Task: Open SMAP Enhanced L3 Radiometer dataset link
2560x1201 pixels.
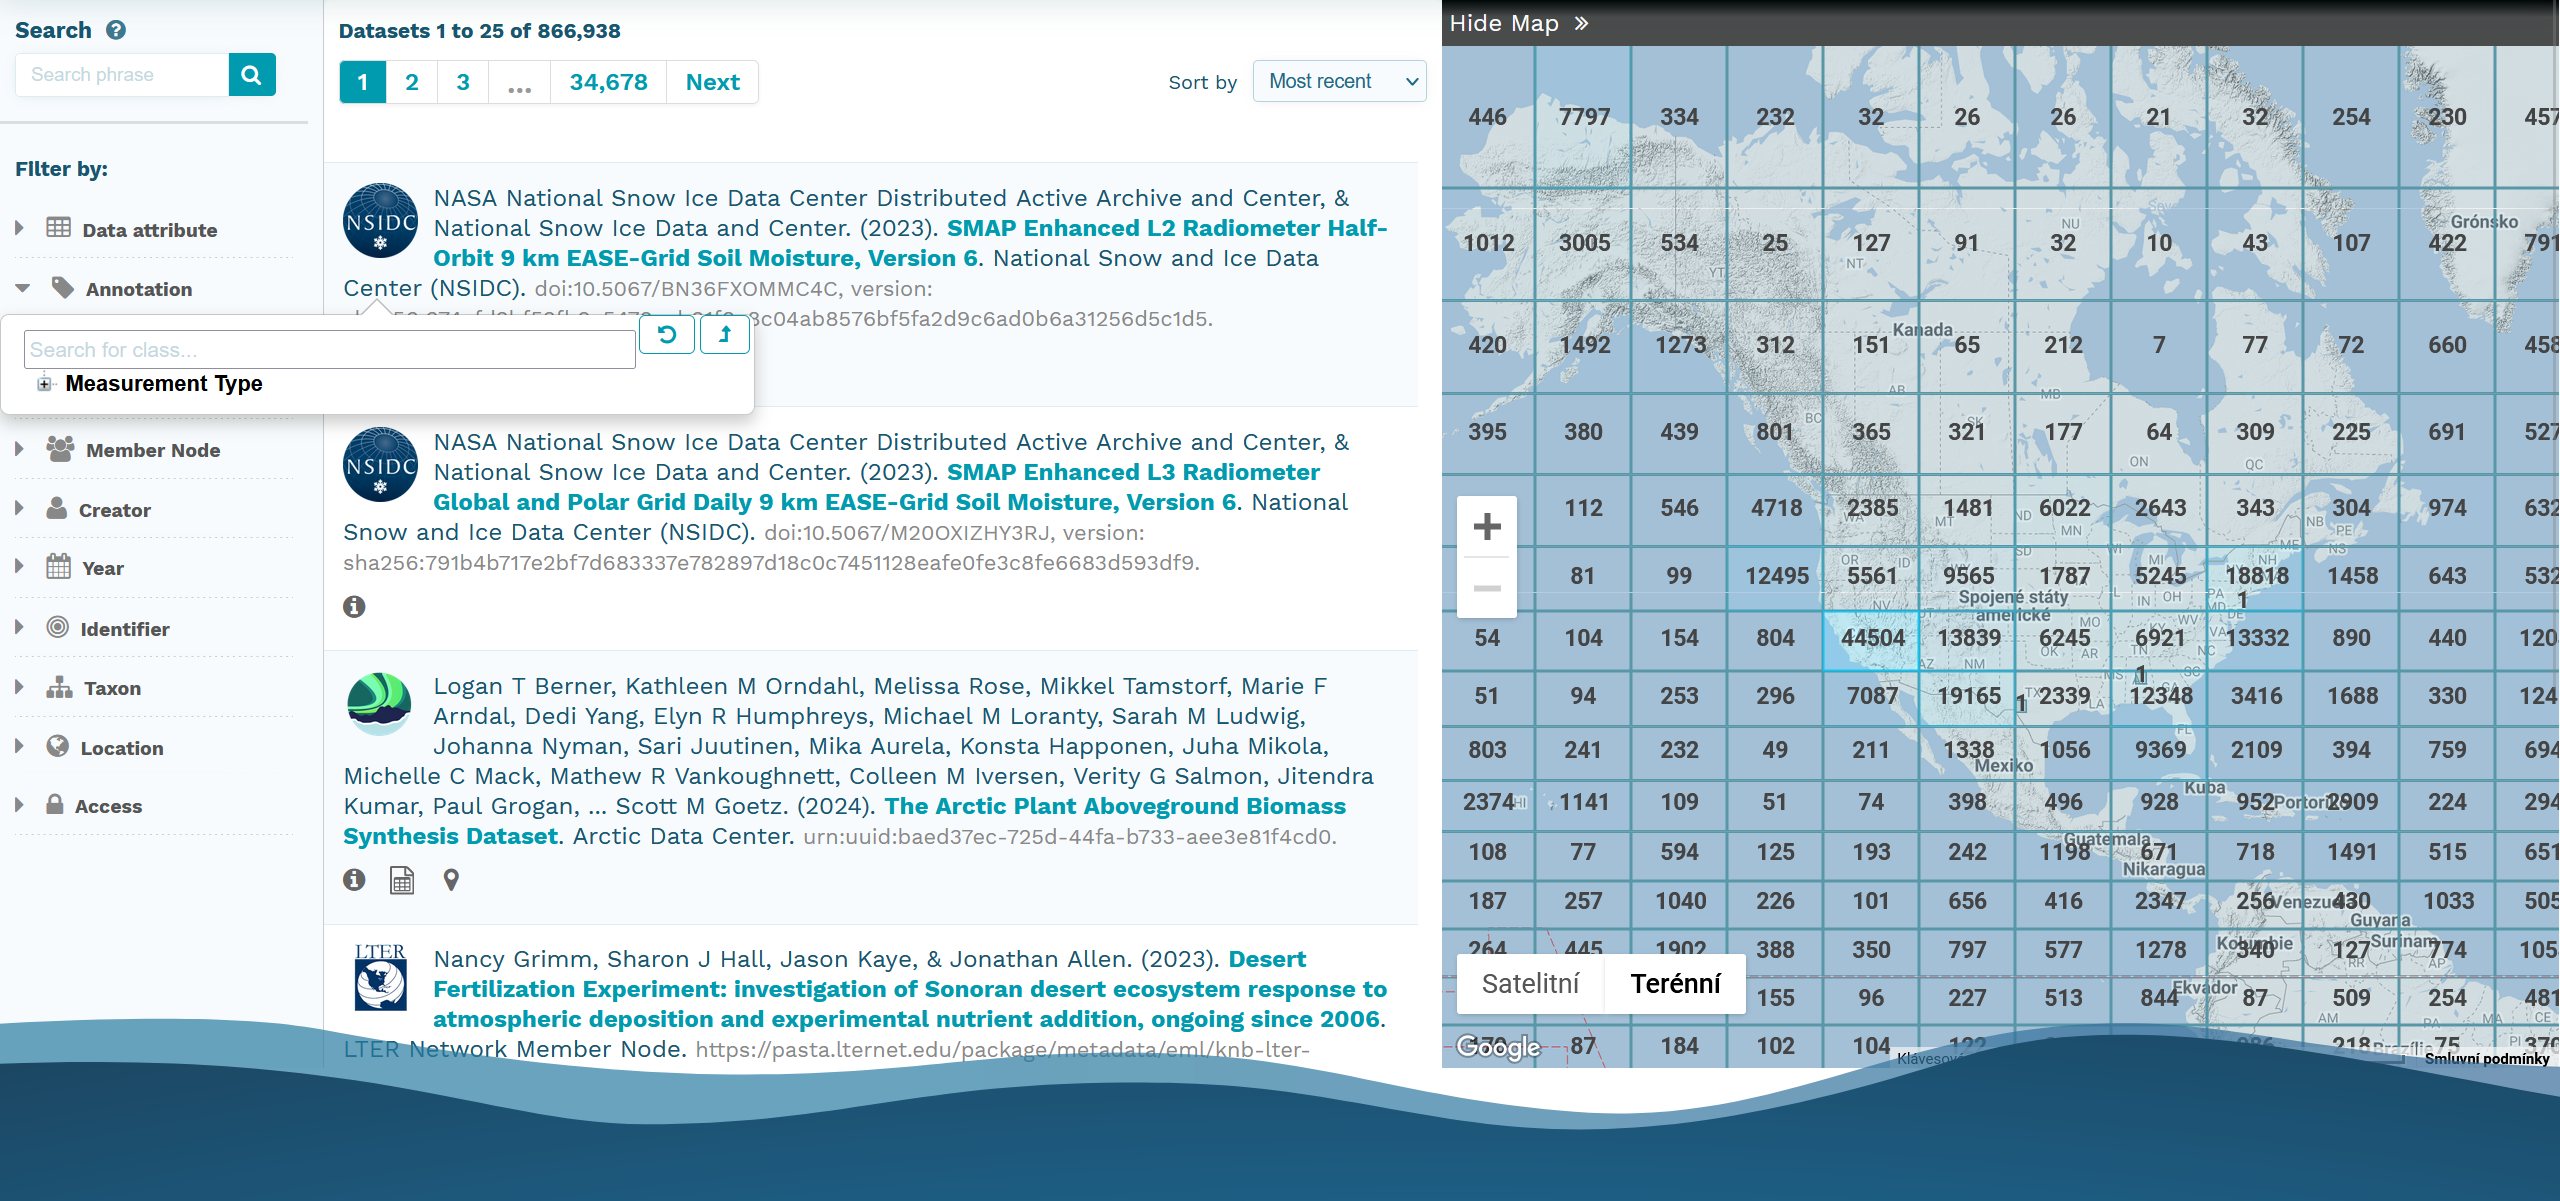Action: [x=876, y=487]
